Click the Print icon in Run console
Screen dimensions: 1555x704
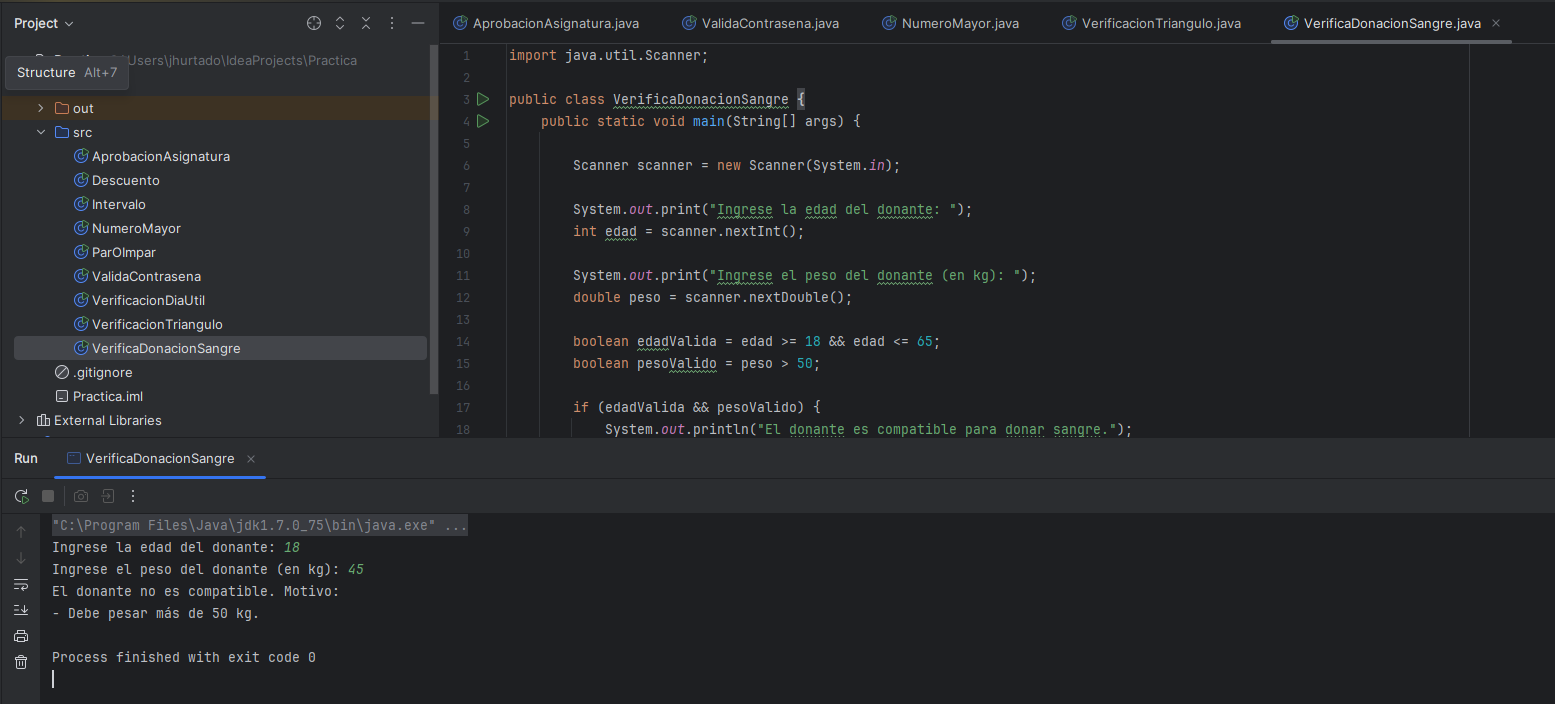21,636
